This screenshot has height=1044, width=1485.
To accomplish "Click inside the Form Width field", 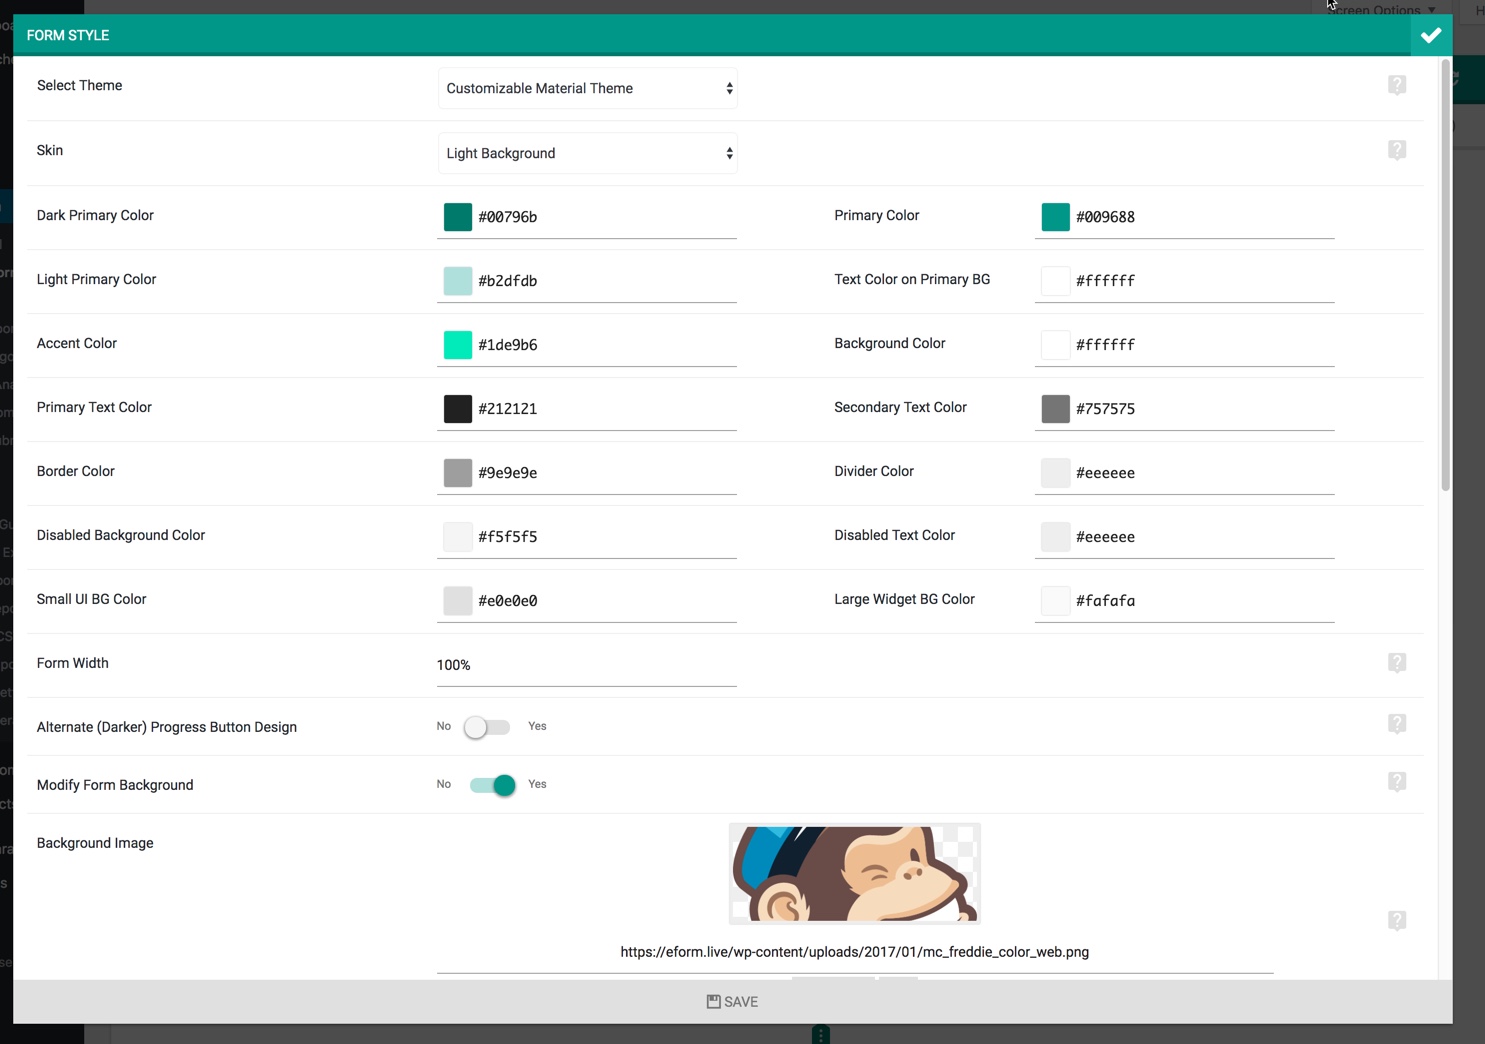I will 586,664.
